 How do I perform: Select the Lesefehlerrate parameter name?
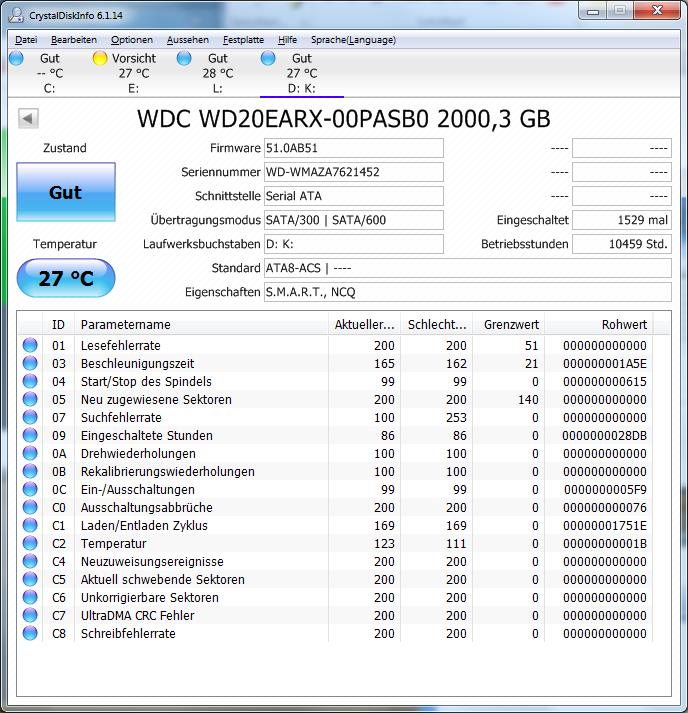click(x=121, y=346)
